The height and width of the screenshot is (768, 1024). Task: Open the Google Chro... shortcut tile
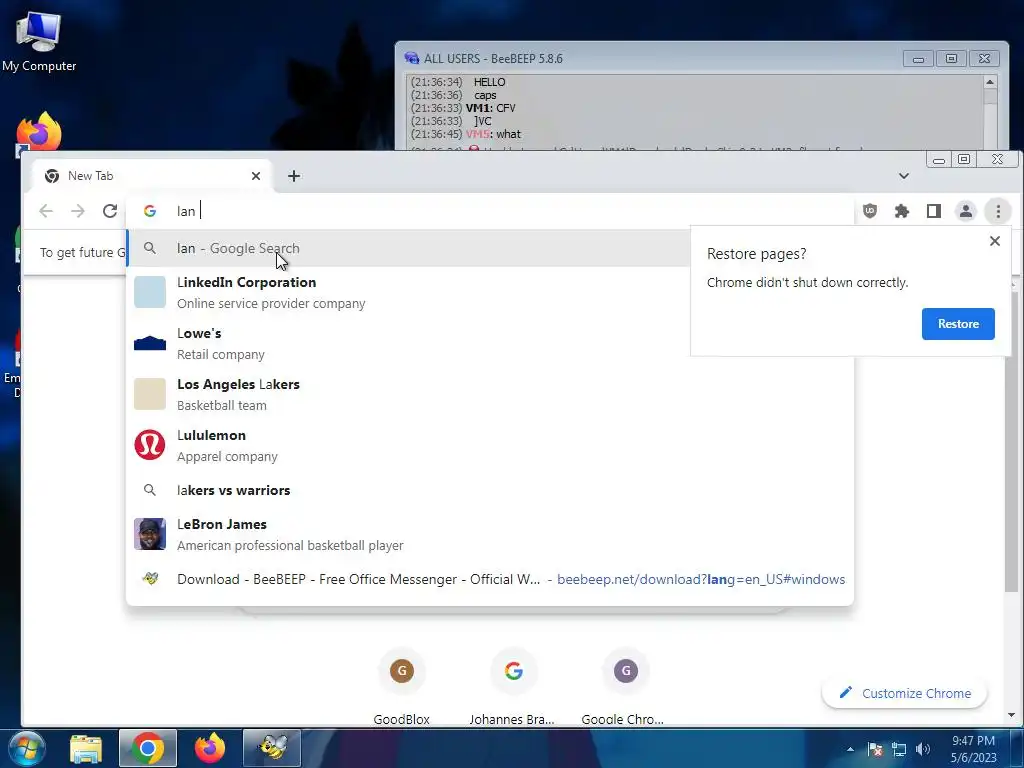click(625, 686)
